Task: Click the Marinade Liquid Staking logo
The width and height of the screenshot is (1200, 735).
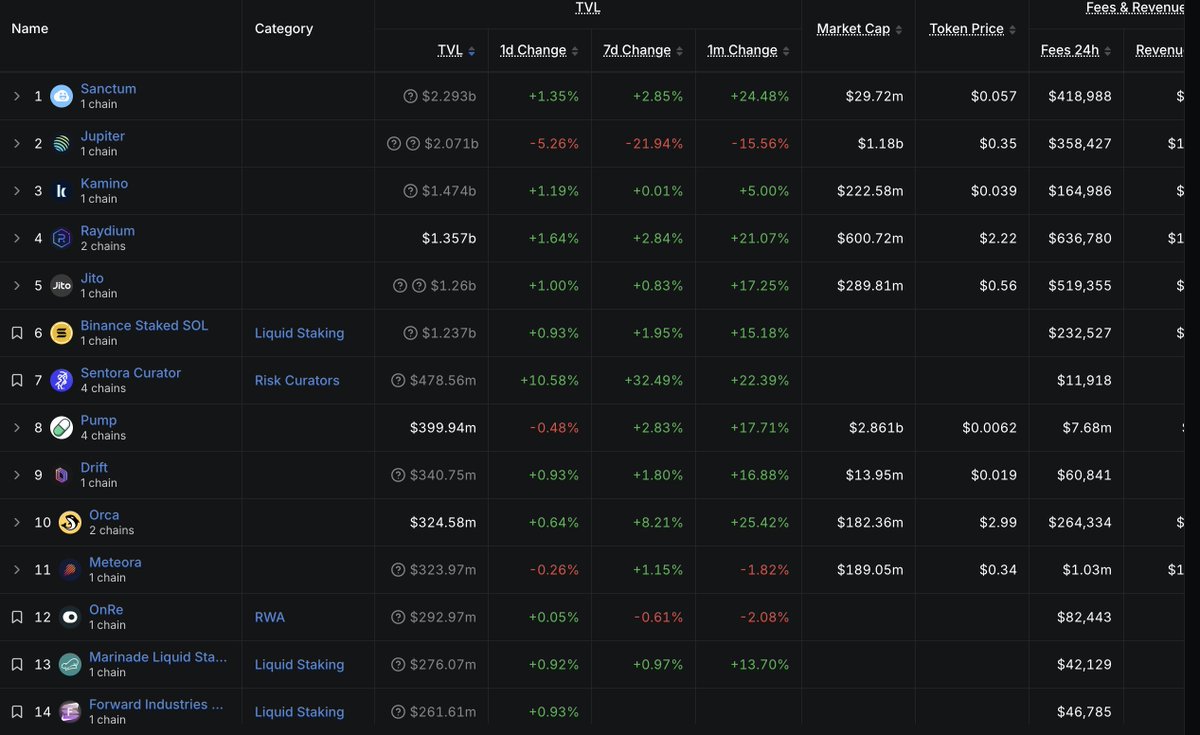Action: (x=70, y=664)
